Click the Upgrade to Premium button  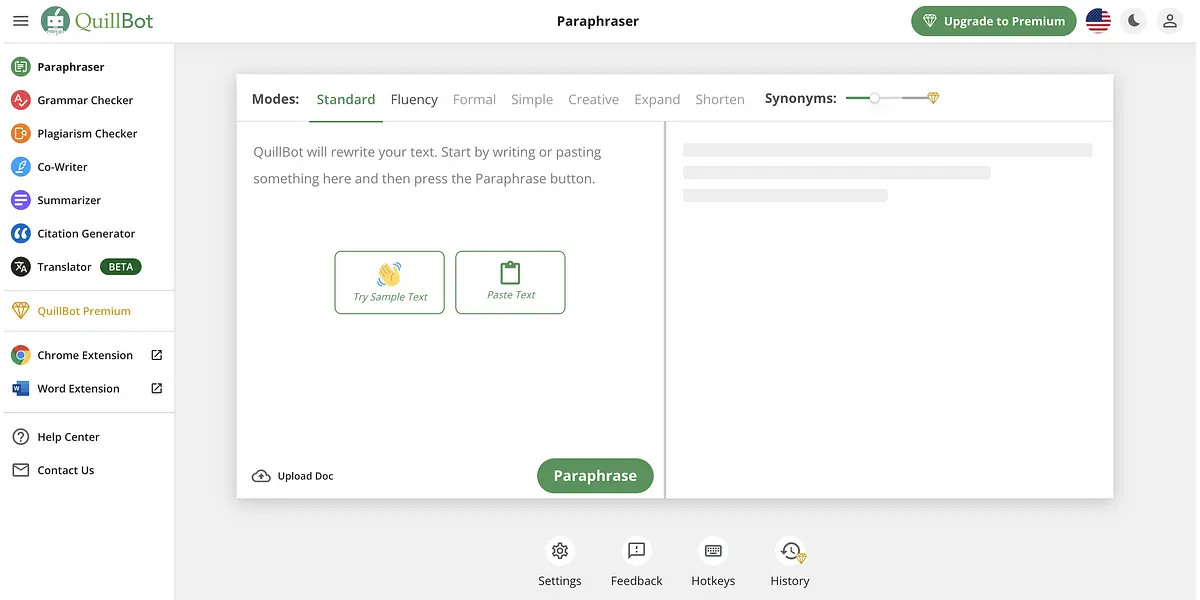coord(993,21)
